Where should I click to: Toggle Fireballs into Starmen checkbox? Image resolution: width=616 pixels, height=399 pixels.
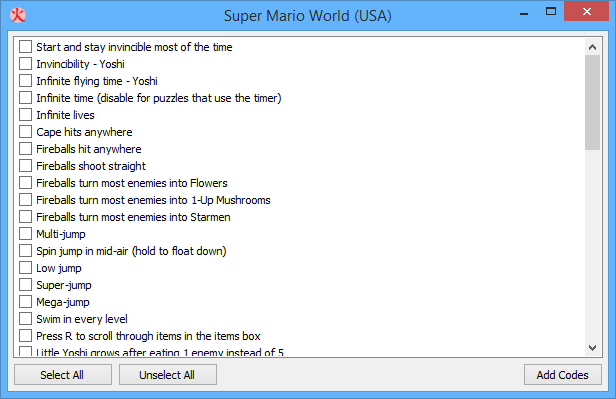(26, 217)
